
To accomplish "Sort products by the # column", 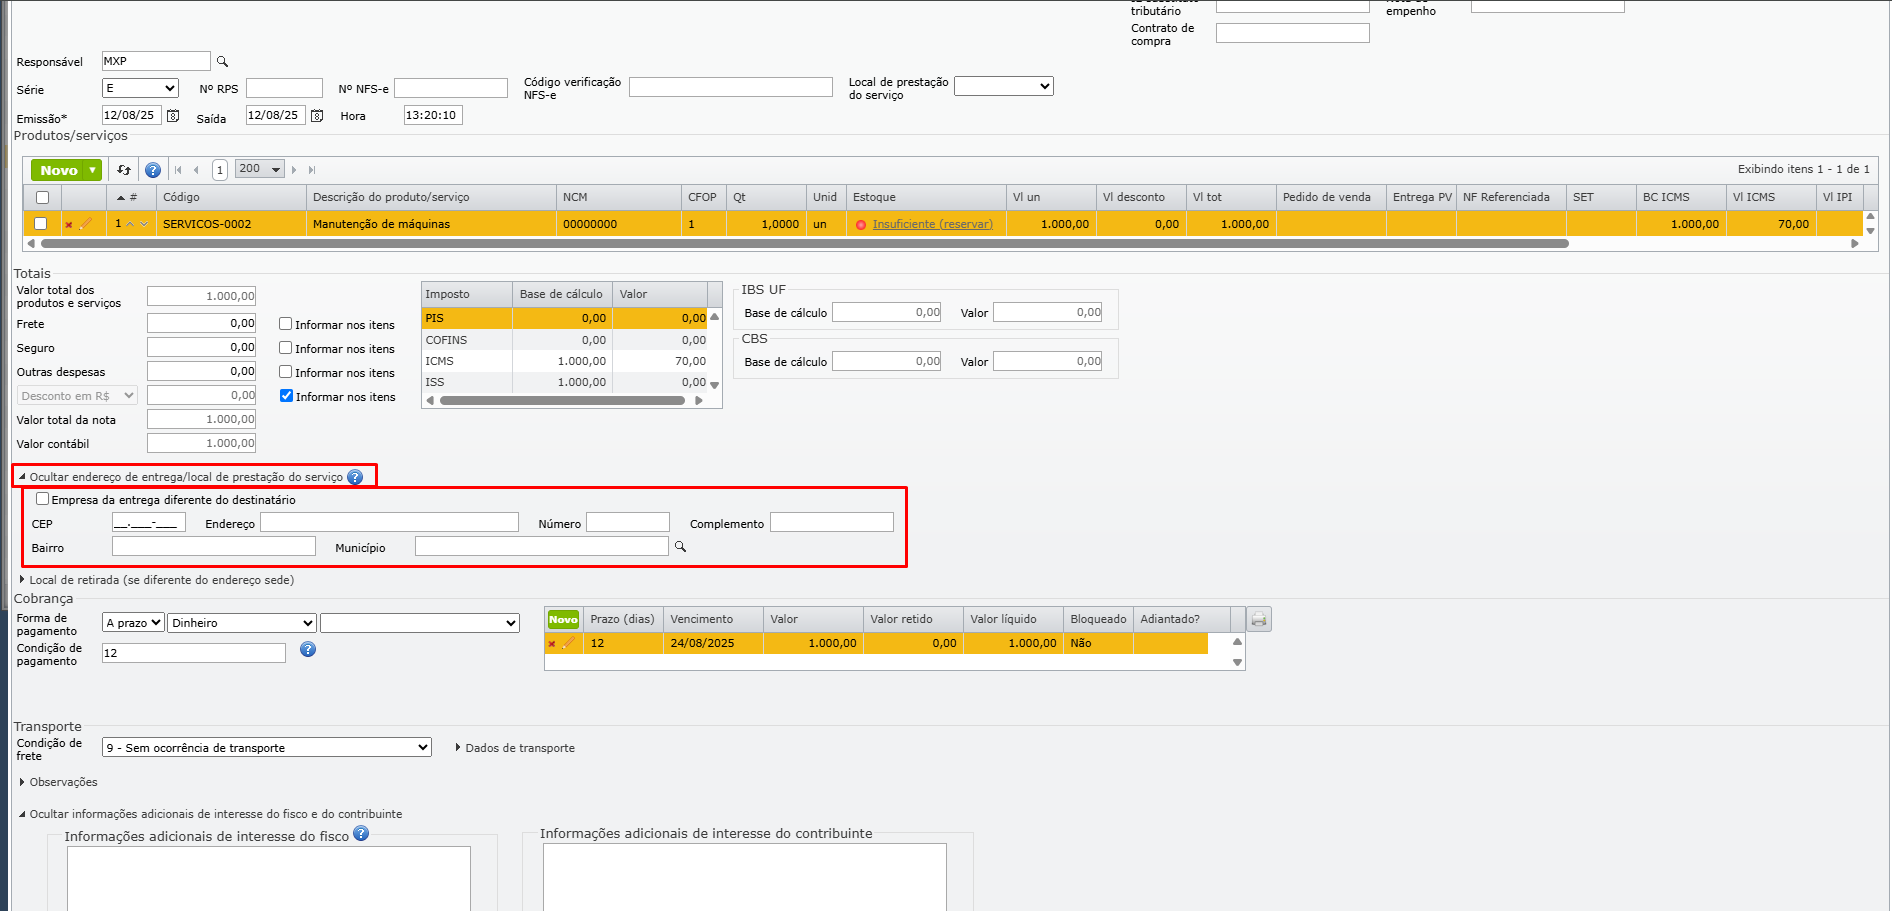I will (x=131, y=197).
